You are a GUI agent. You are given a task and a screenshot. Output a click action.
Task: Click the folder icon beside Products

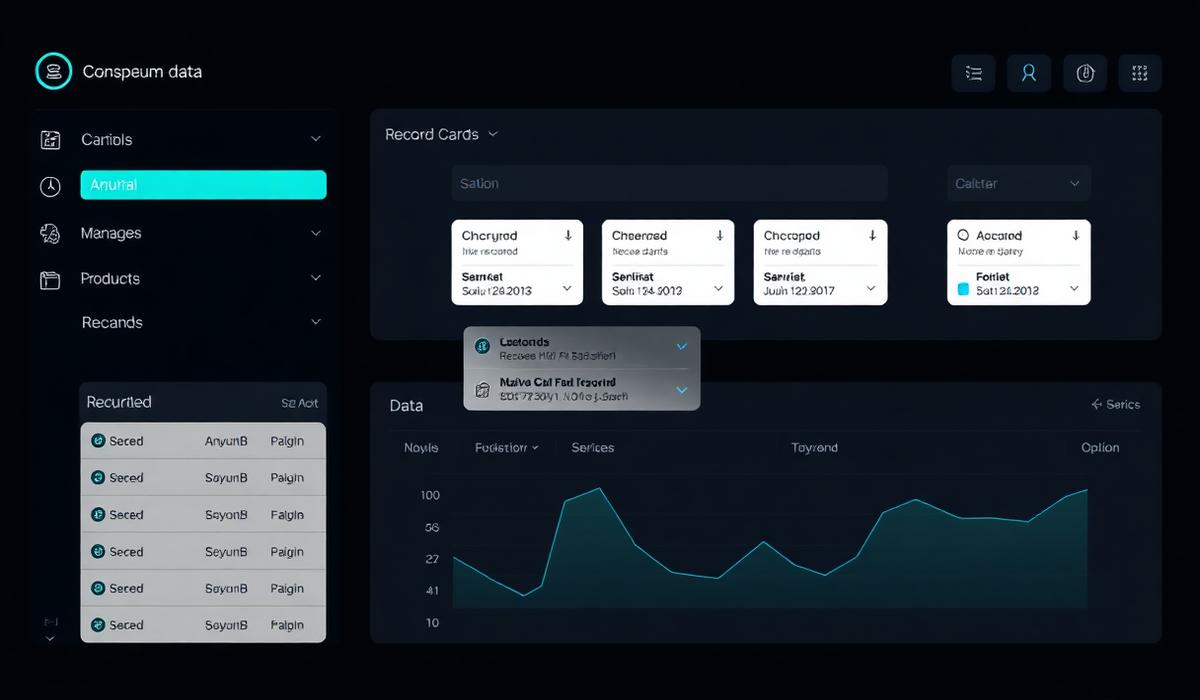click(x=50, y=279)
